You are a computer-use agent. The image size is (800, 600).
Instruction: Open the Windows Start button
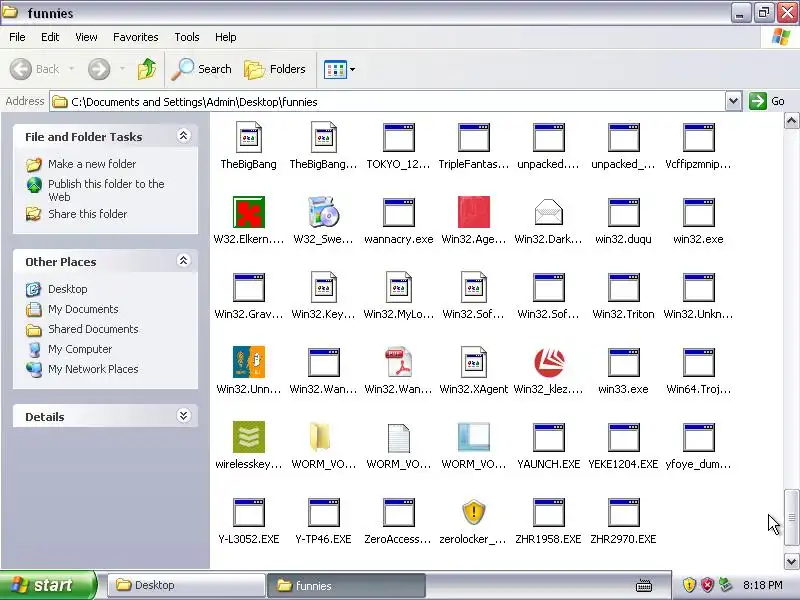[x=48, y=585]
